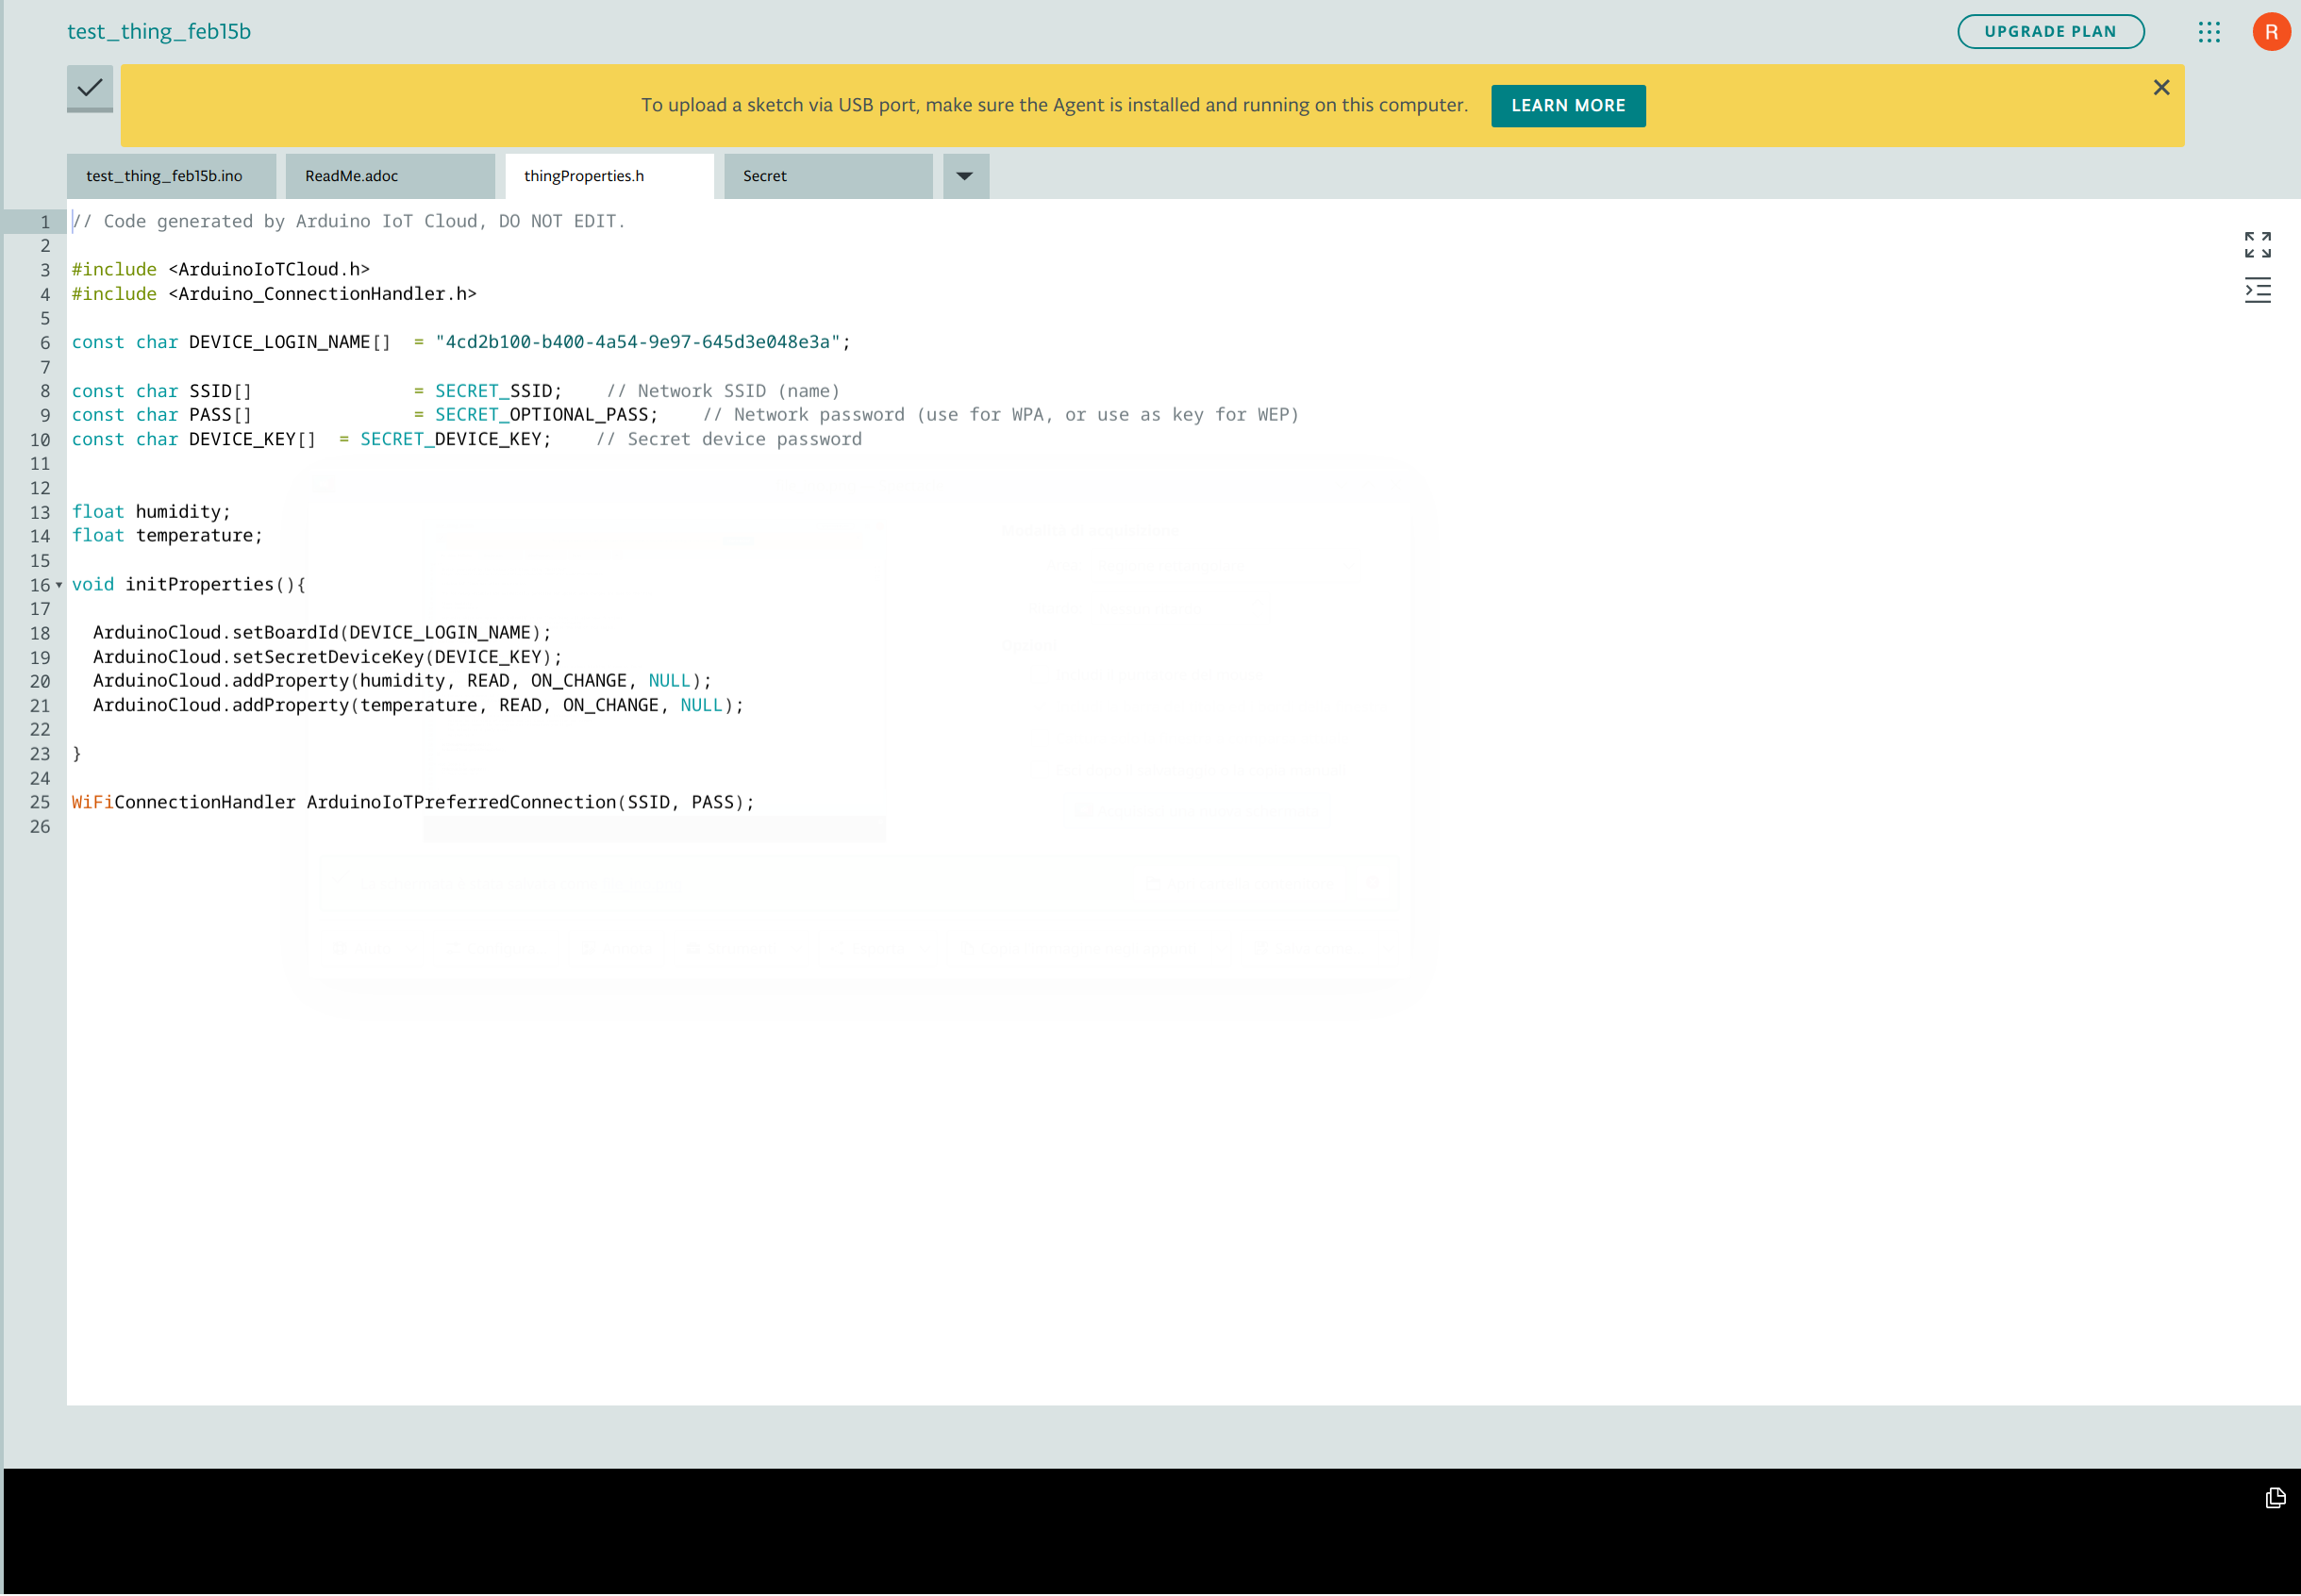Screen dimensions: 2301x1596
Task: Place cursor on float humidity line
Action: 182,512
